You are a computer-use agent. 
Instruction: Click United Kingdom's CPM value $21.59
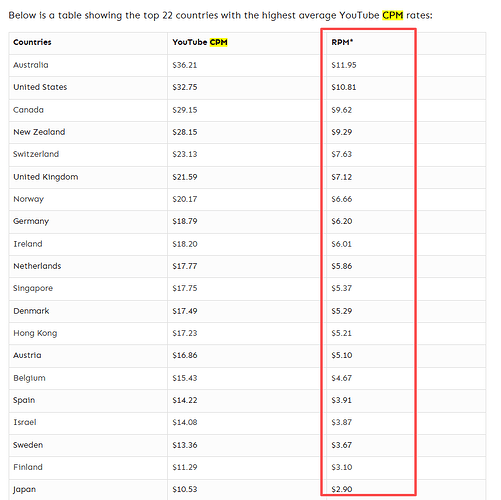pos(185,177)
